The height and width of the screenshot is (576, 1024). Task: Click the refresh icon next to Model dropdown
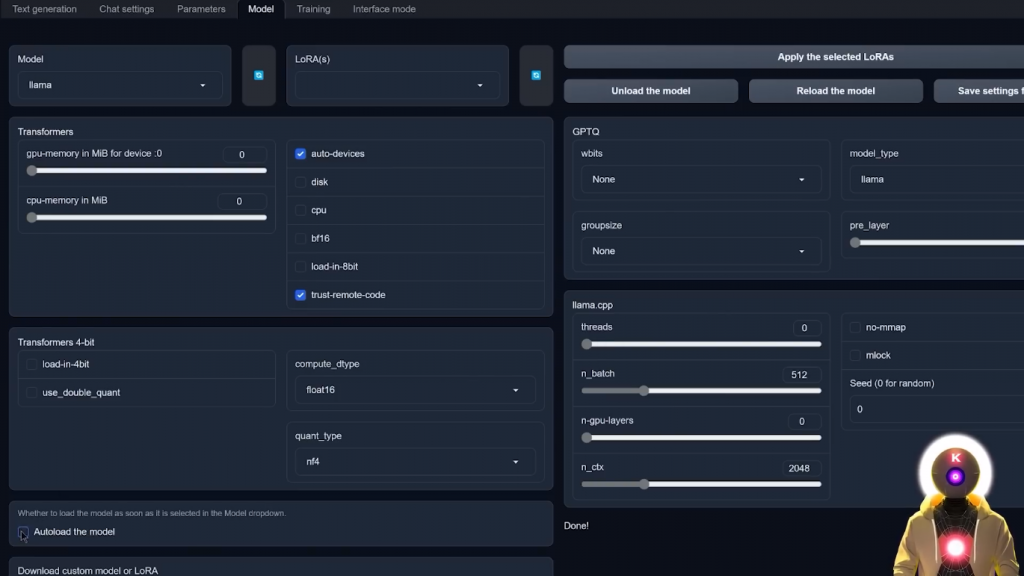258,75
